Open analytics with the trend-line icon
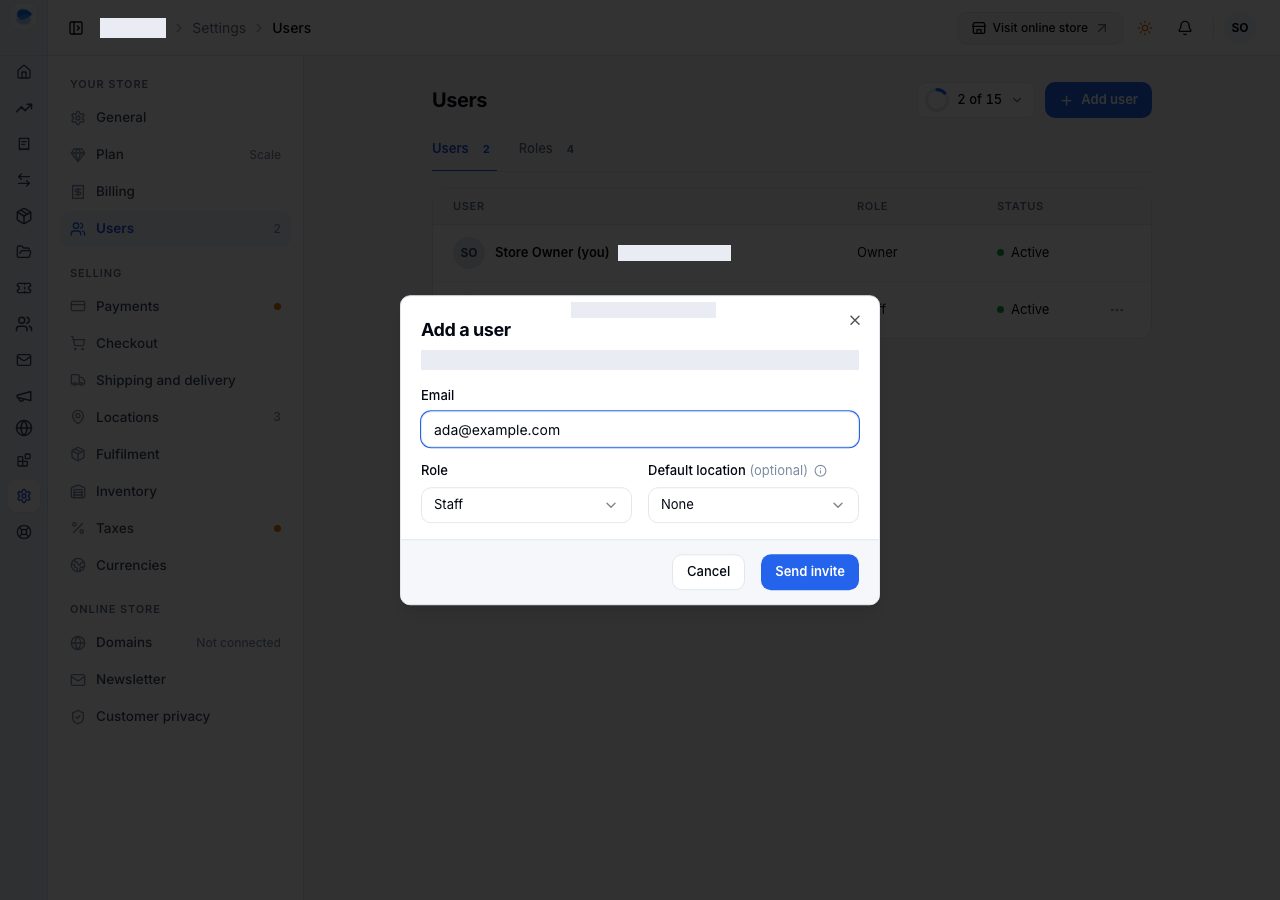This screenshot has height=900, width=1280. (x=24, y=108)
